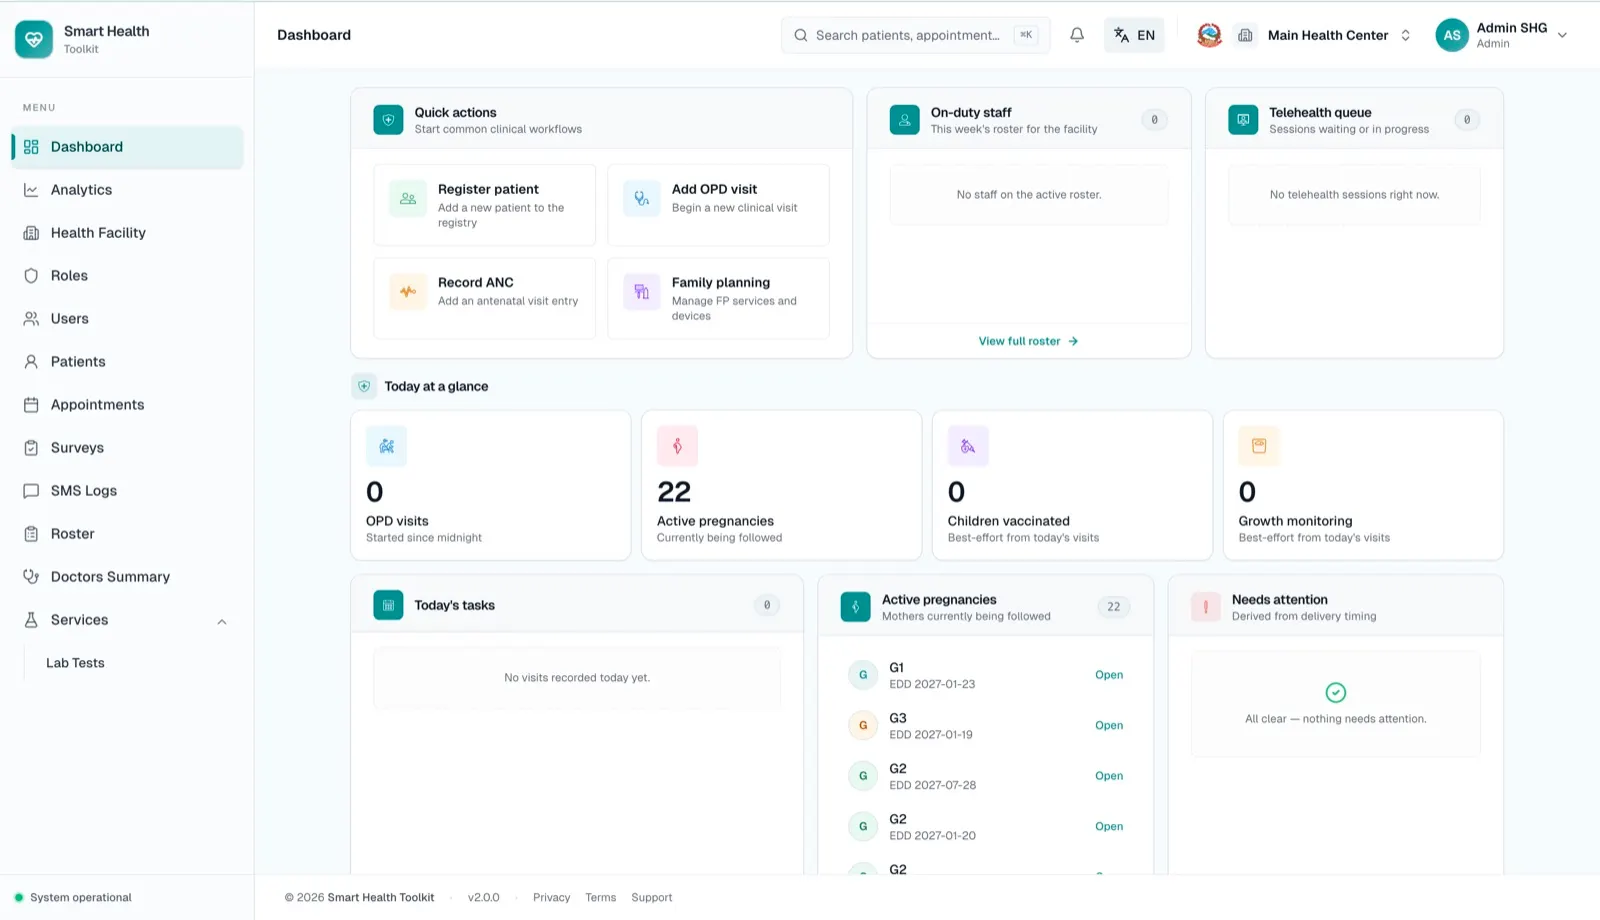Click the green System operational status dot
The width and height of the screenshot is (1600, 920).
(19, 897)
